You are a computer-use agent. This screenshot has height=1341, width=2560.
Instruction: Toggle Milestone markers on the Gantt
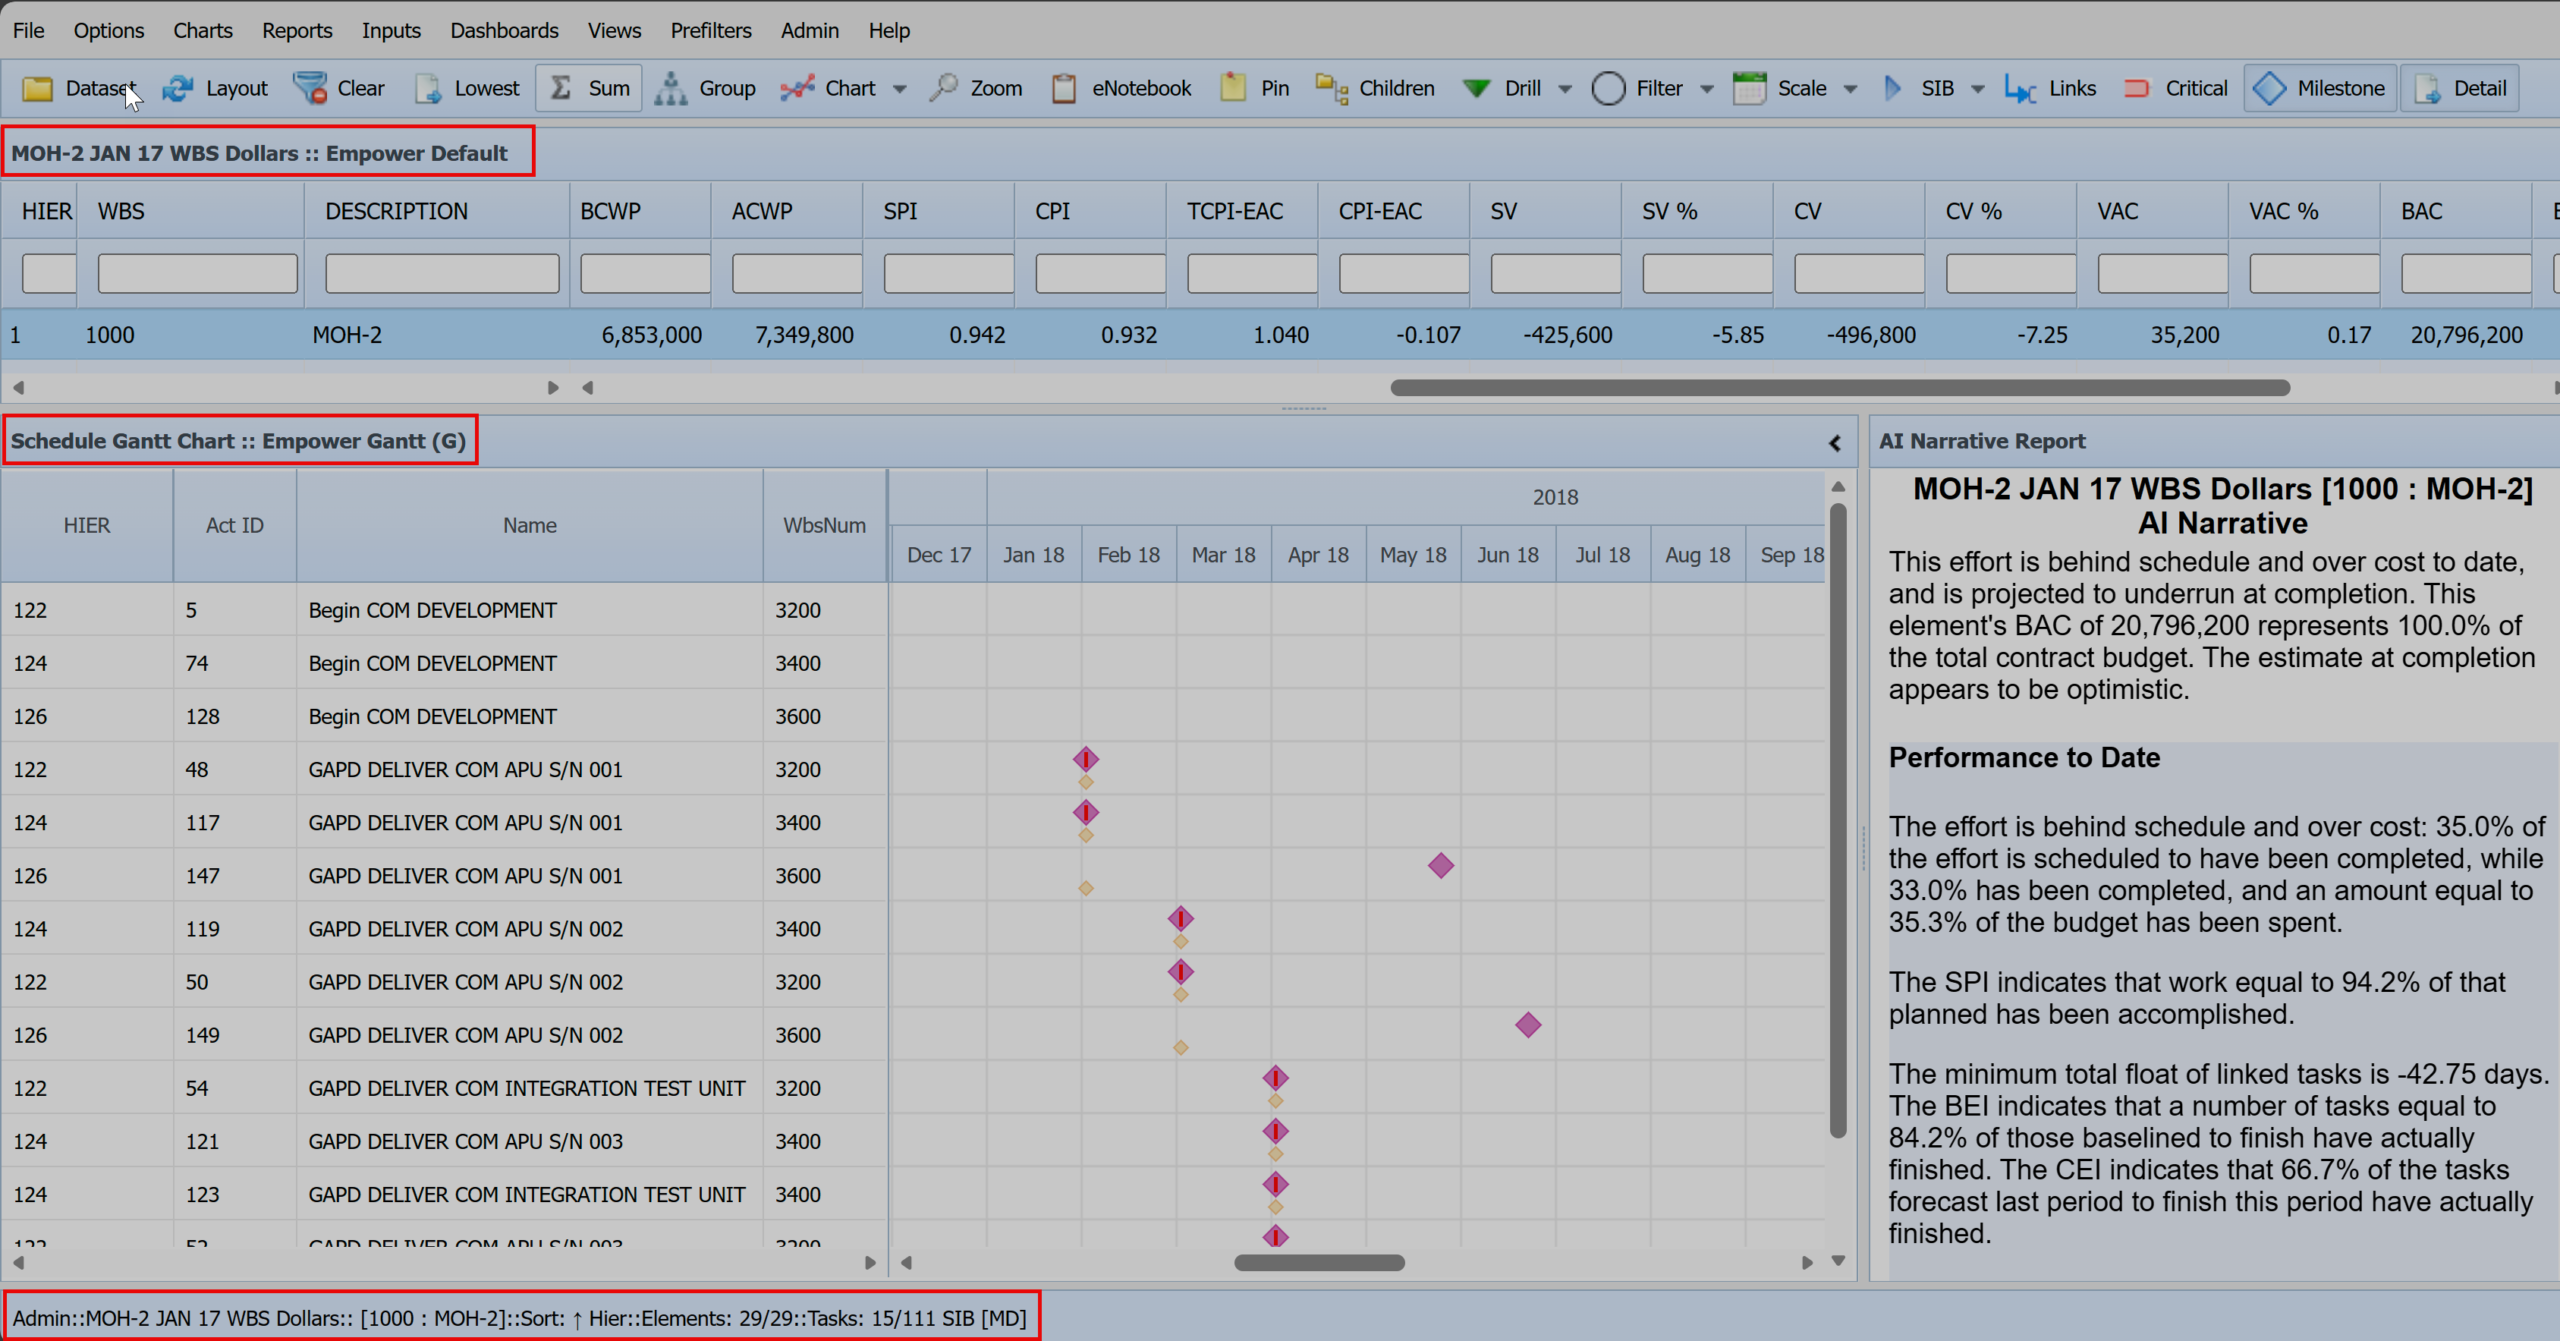pos(2318,88)
